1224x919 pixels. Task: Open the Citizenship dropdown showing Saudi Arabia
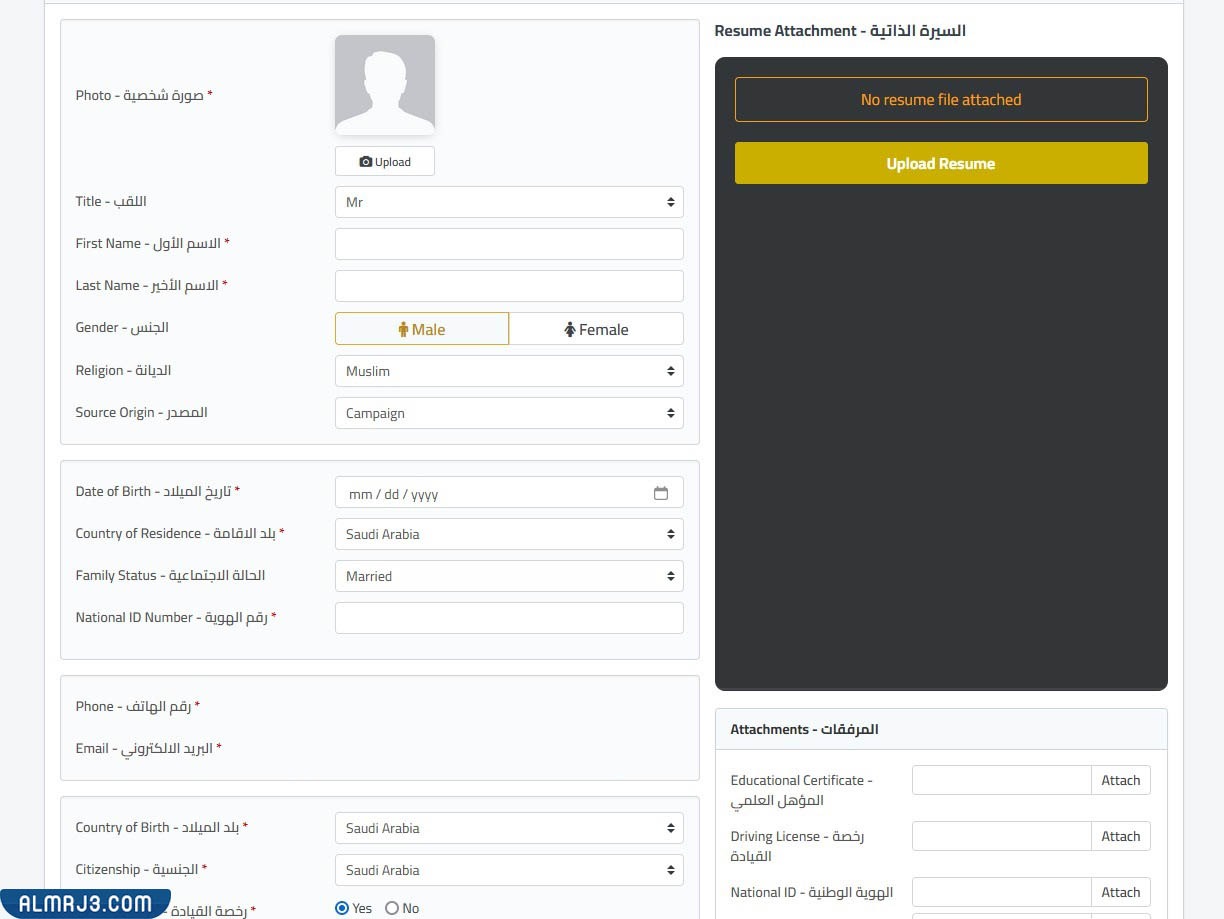[509, 870]
